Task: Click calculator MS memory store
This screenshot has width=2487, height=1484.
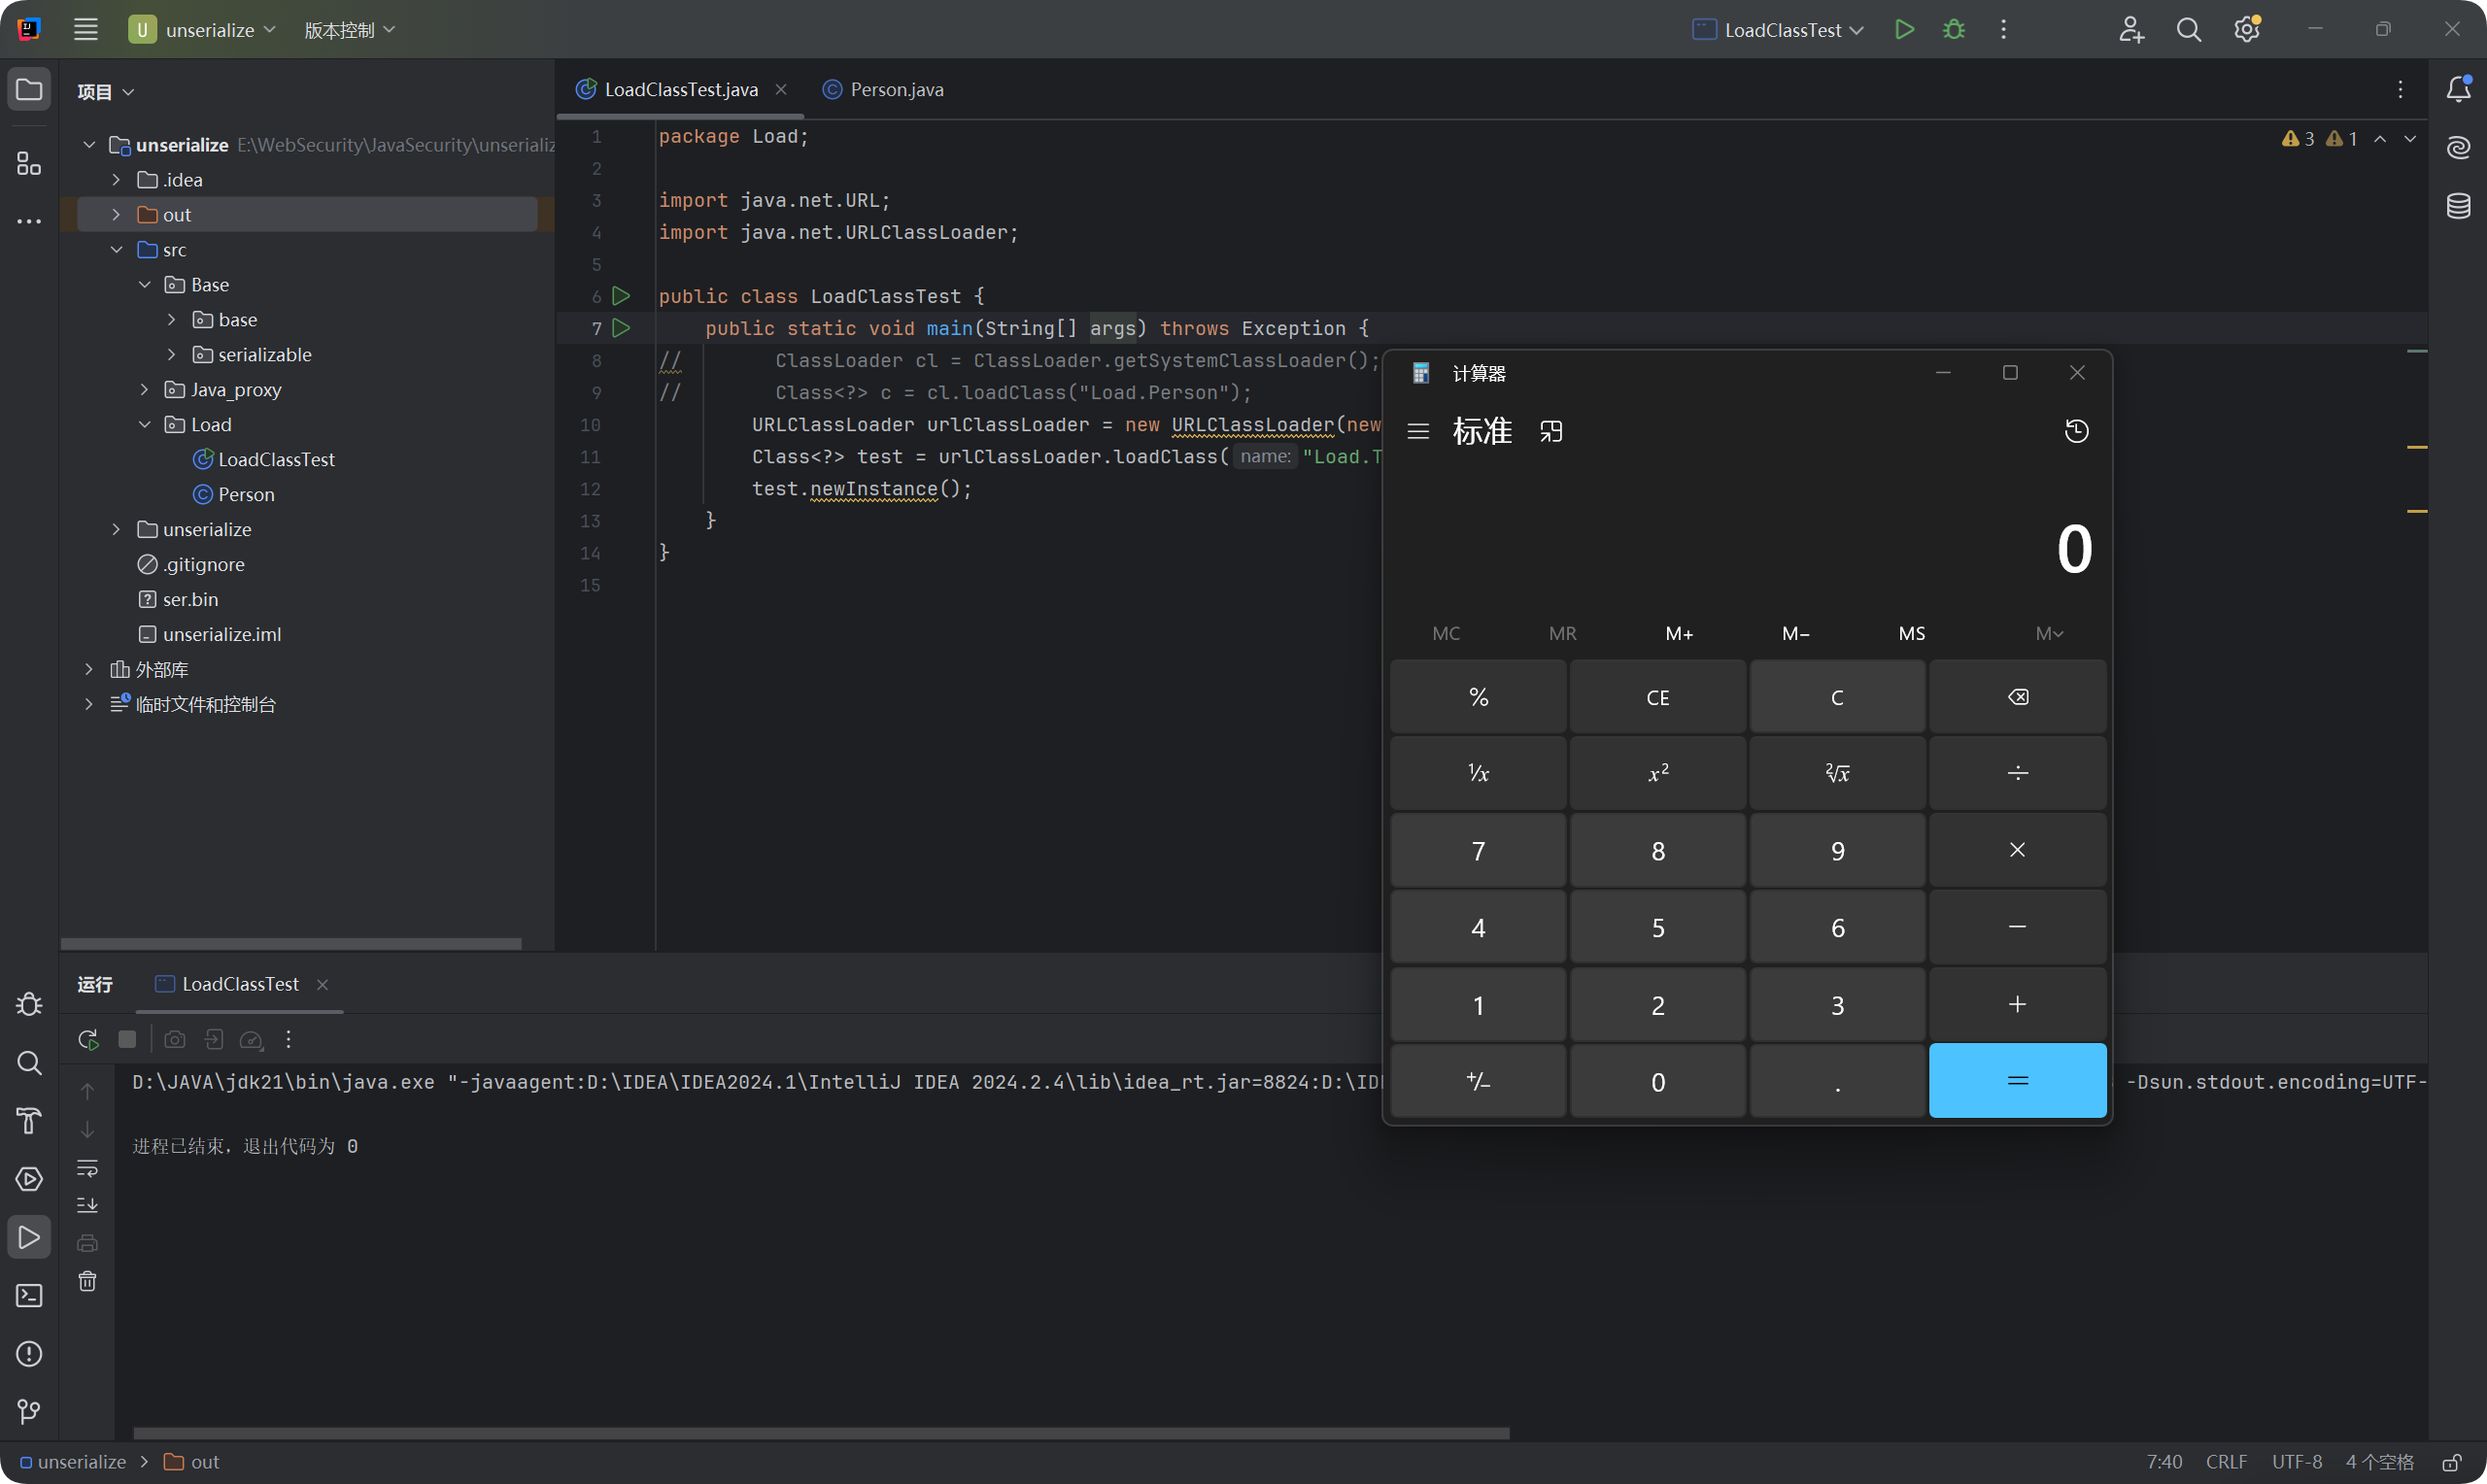Action: point(1911,633)
